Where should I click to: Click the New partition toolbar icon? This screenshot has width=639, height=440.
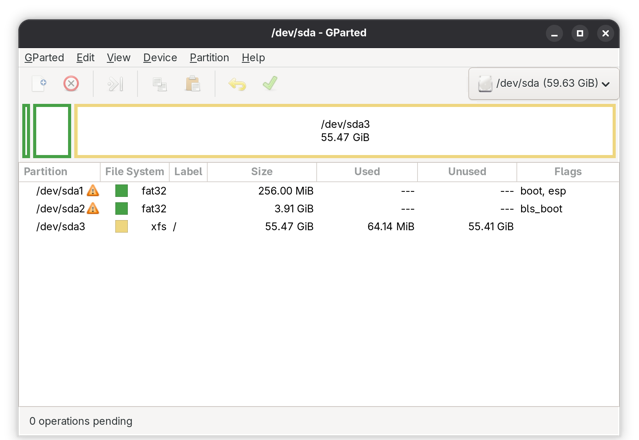[40, 84]
